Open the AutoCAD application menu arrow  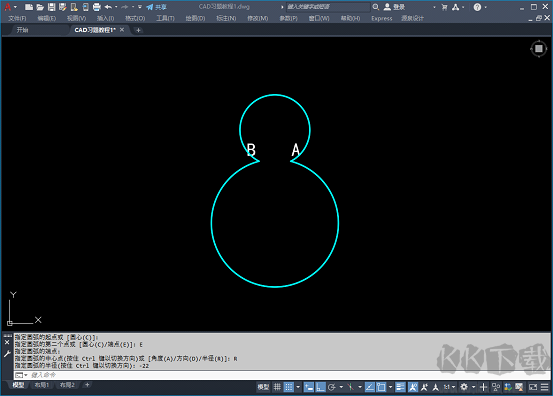(16, 7)
